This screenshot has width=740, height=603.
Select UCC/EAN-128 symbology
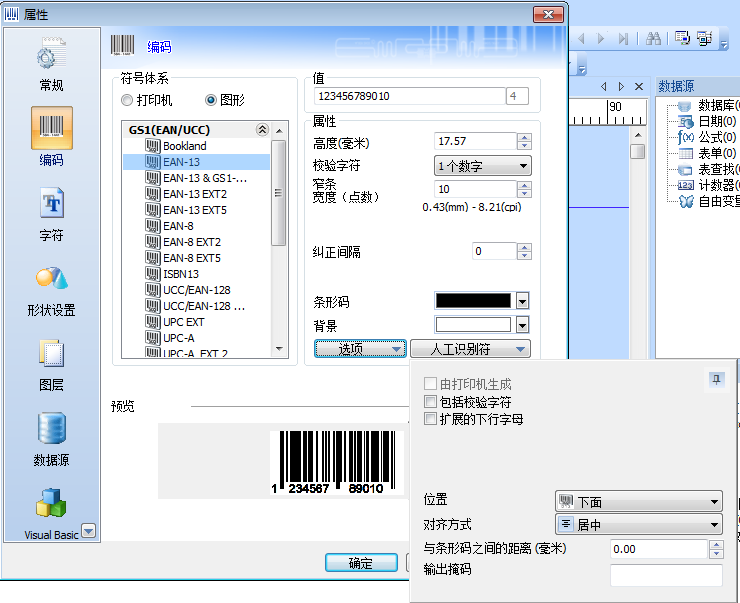196,290
